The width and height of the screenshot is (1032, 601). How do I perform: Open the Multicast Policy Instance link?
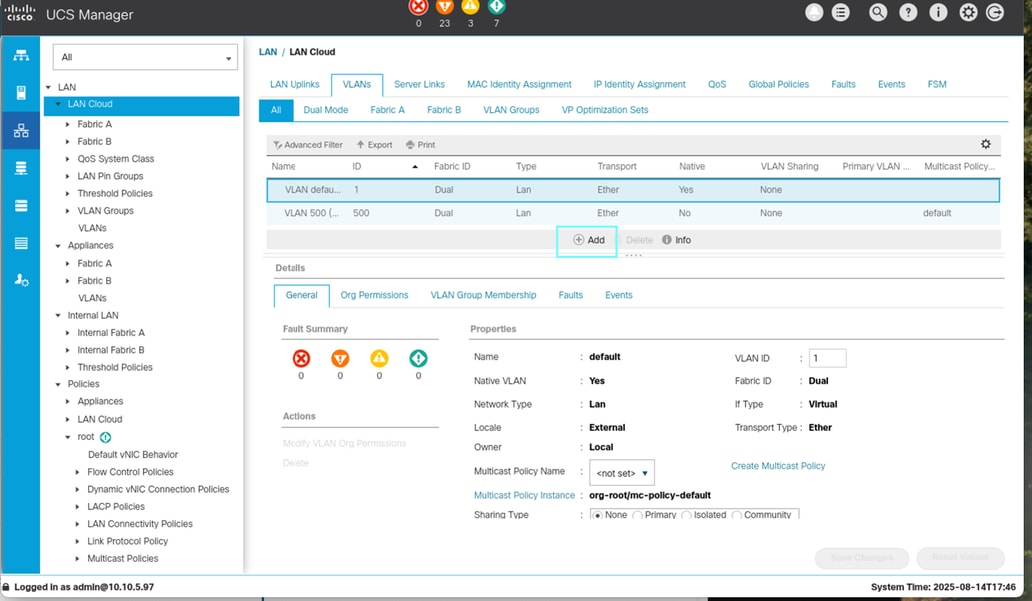point(525,496)
